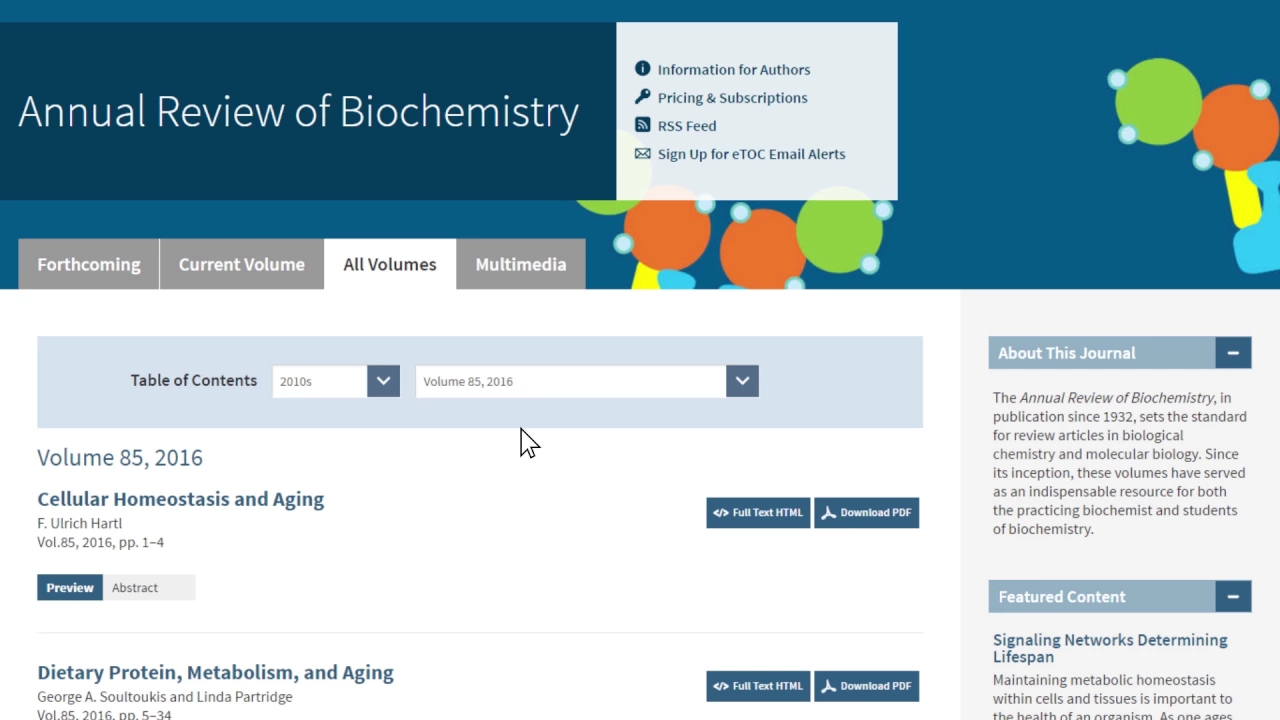Download PDF of Cellular Homeostasis and Aging
Viewport: 1280px width, 720px height.
(866, 513)
